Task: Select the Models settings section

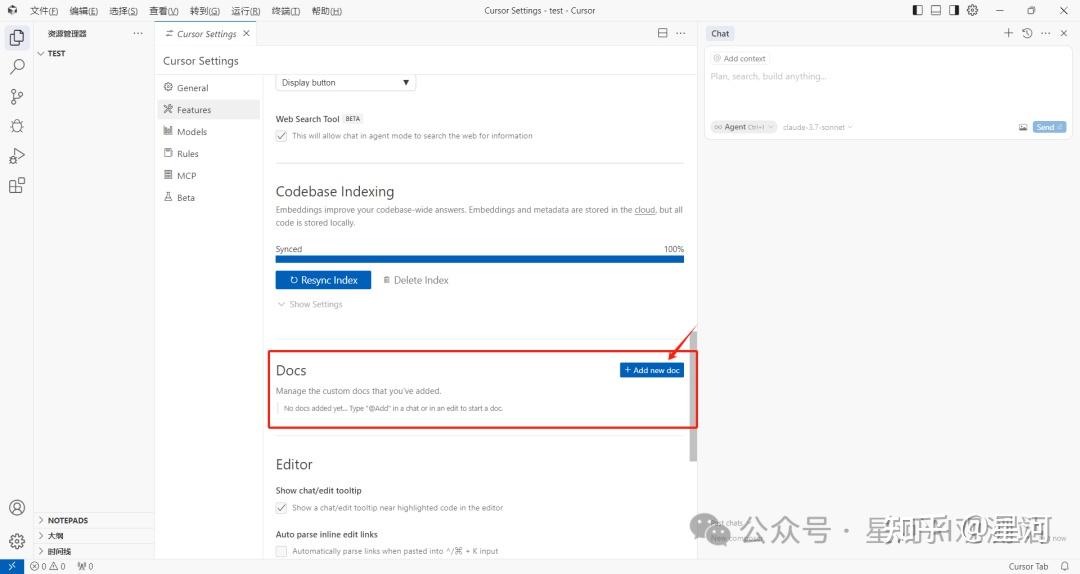Action: pos(209,132)
